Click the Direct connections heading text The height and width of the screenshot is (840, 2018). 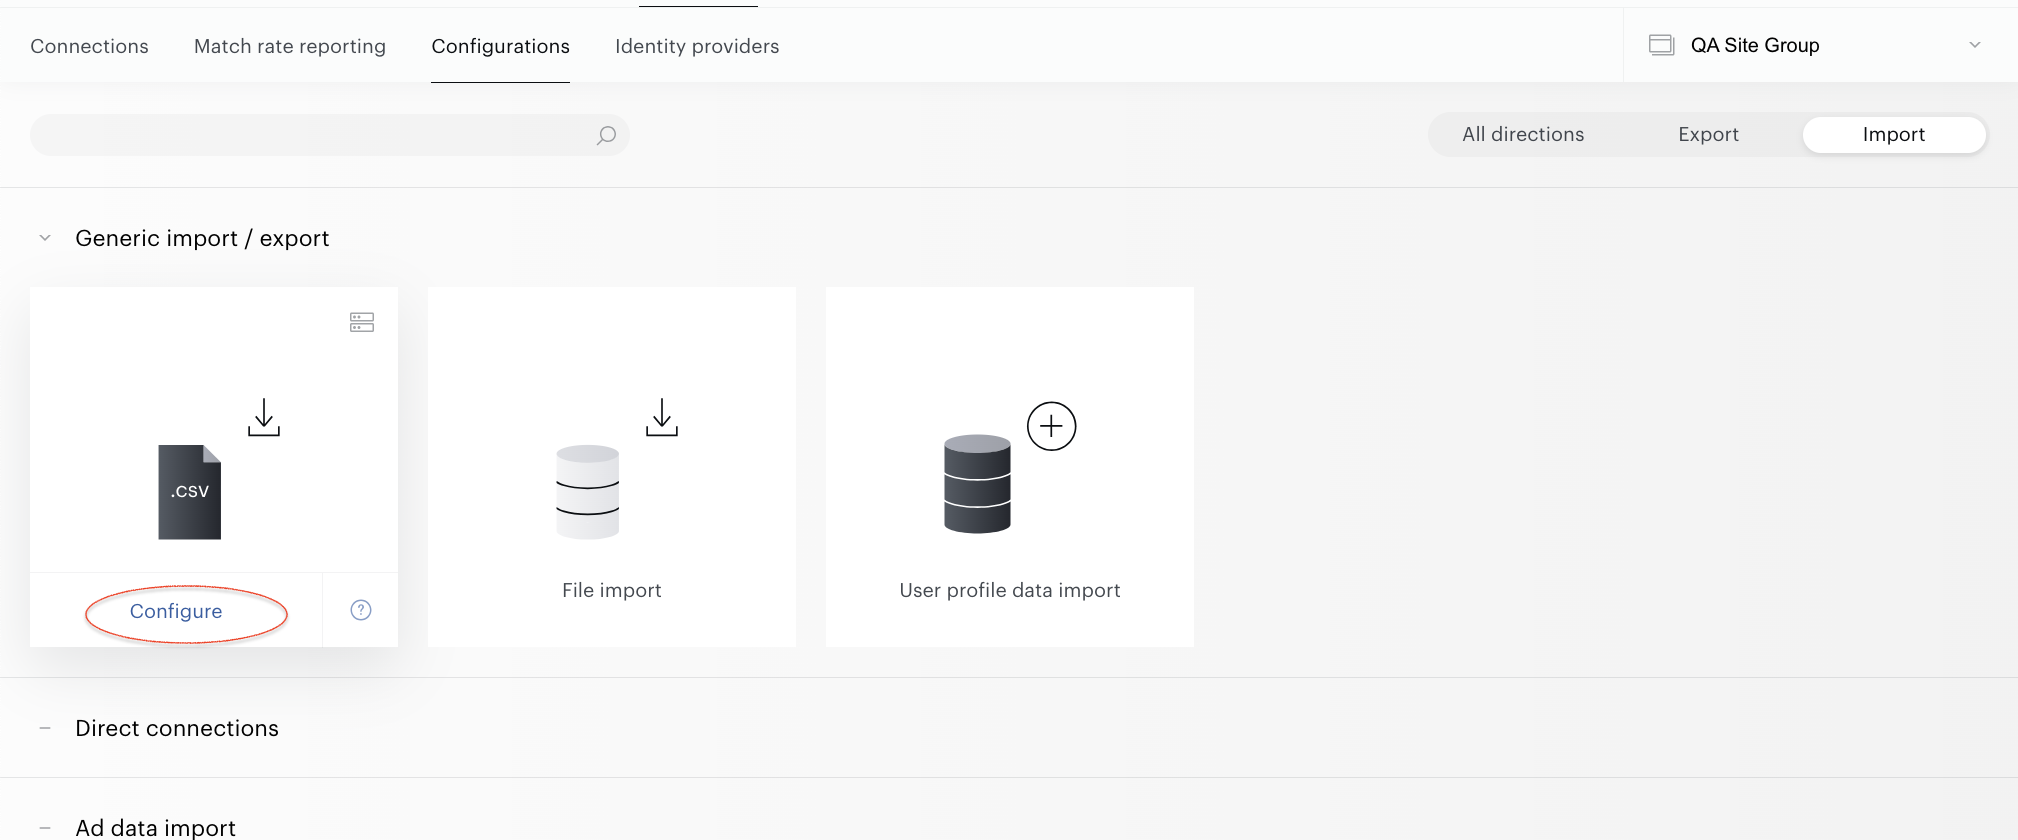click(177, 728)
